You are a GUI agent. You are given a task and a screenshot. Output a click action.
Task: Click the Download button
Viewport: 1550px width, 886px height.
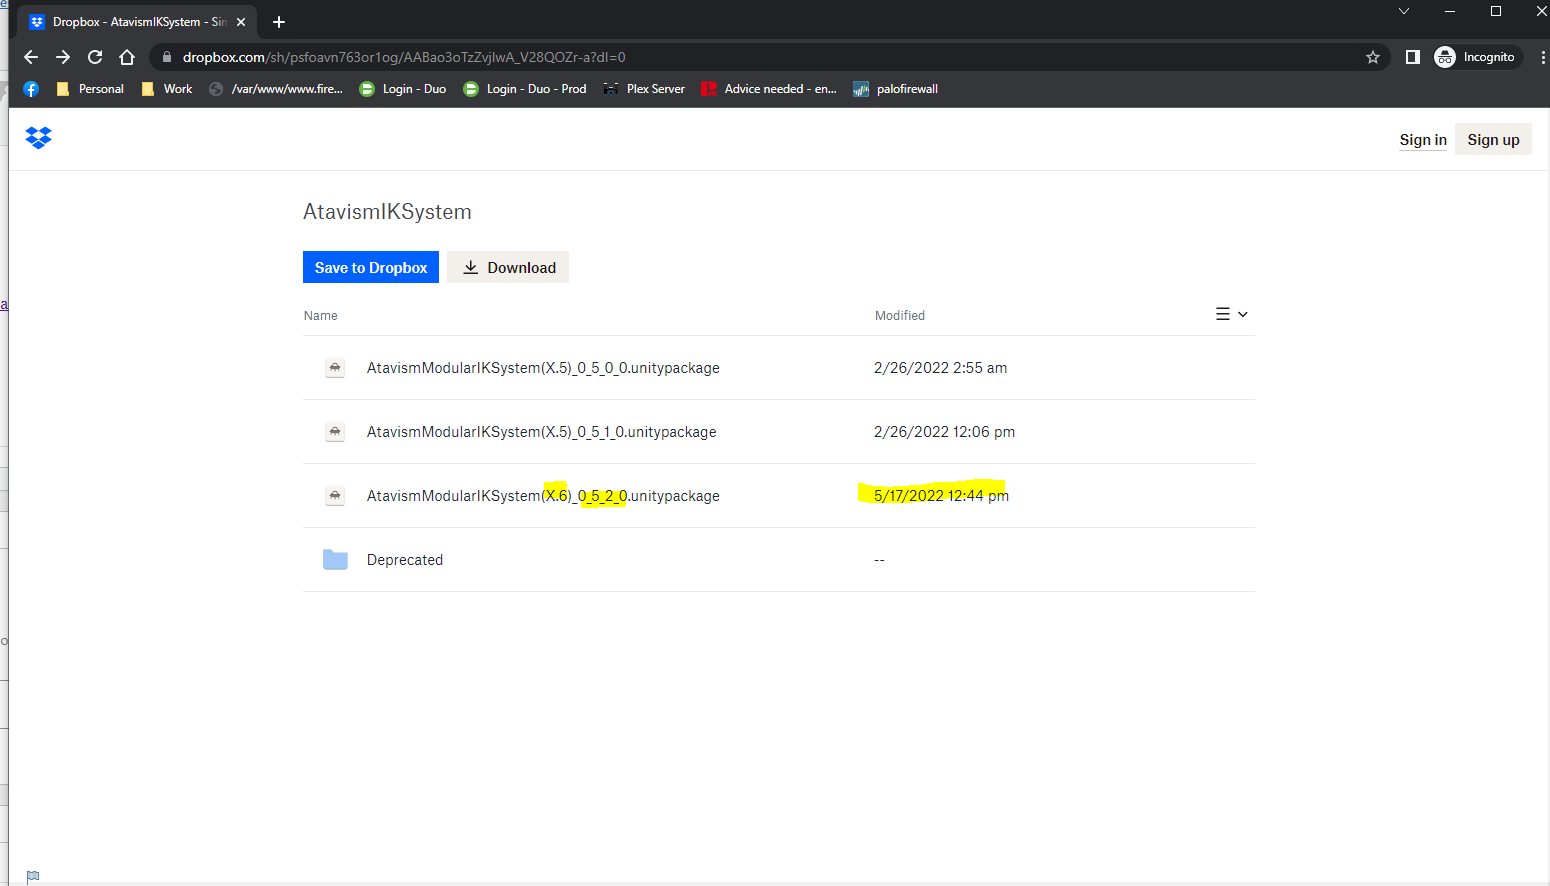[x=508, y=267]
